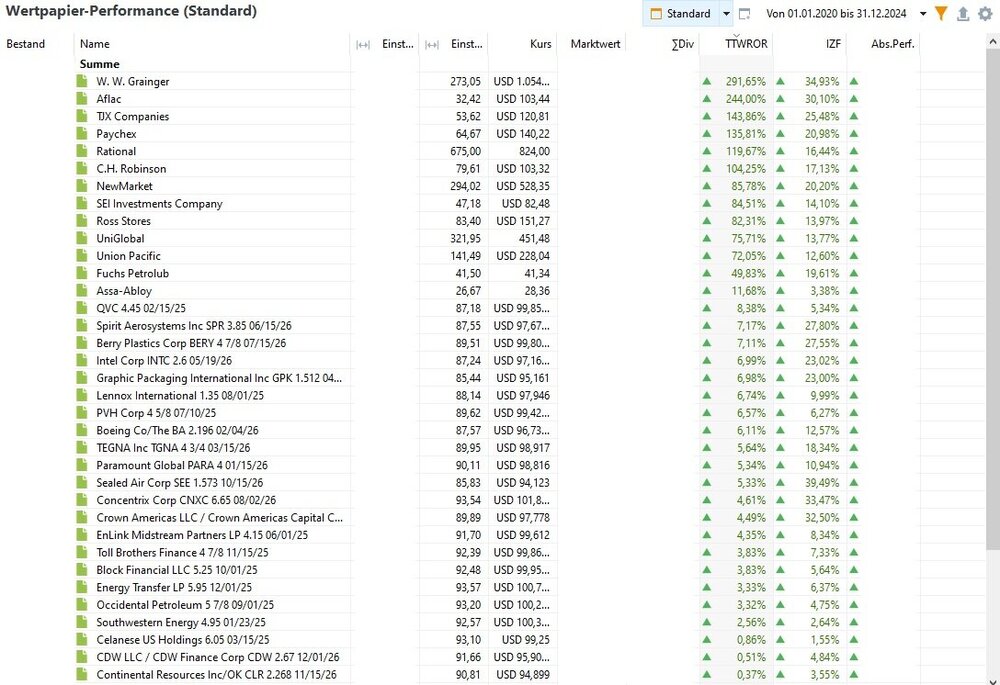Click the security icon of Fuchs Petrolub
This screenshot has height=685, width=1000.
(82, 273)
